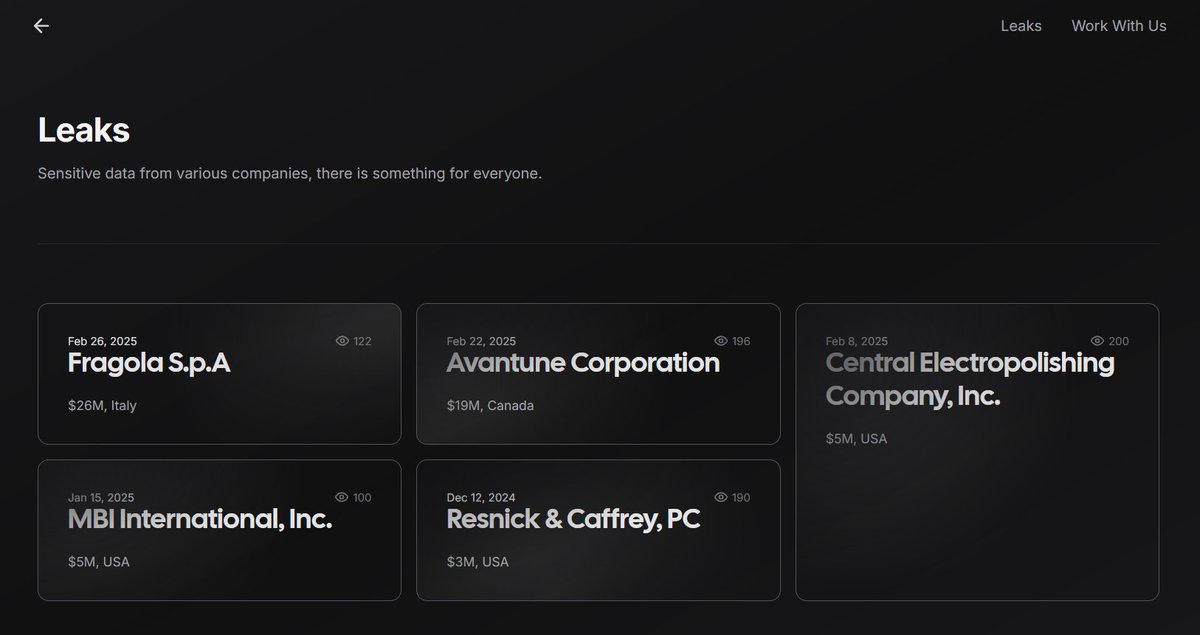Click the 122 view count
Screen dimensions: 1200x635
(x=362, y=341)
